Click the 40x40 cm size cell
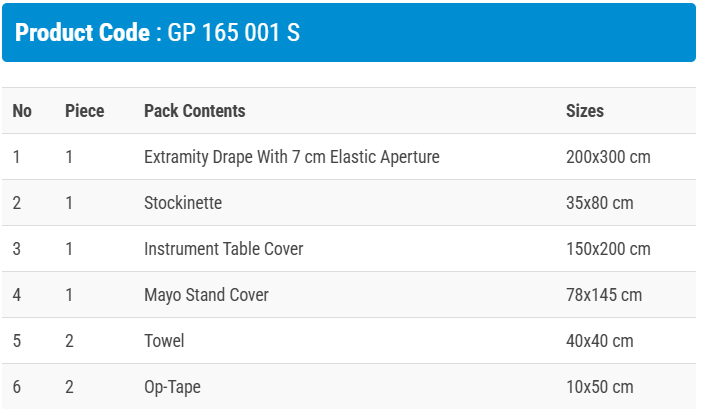 (x=600, y=341)
